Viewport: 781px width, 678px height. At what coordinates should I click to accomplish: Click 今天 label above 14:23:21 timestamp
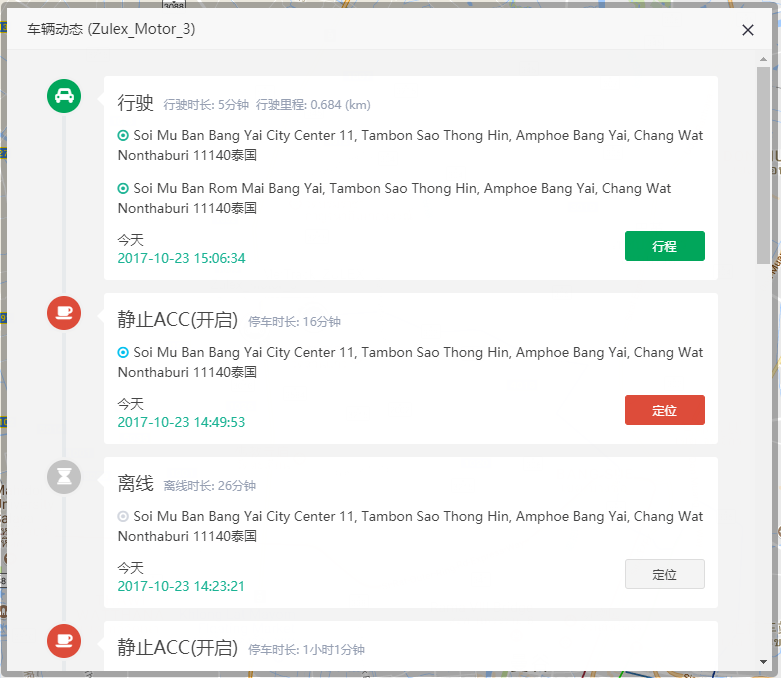click(x=130, y=568)
